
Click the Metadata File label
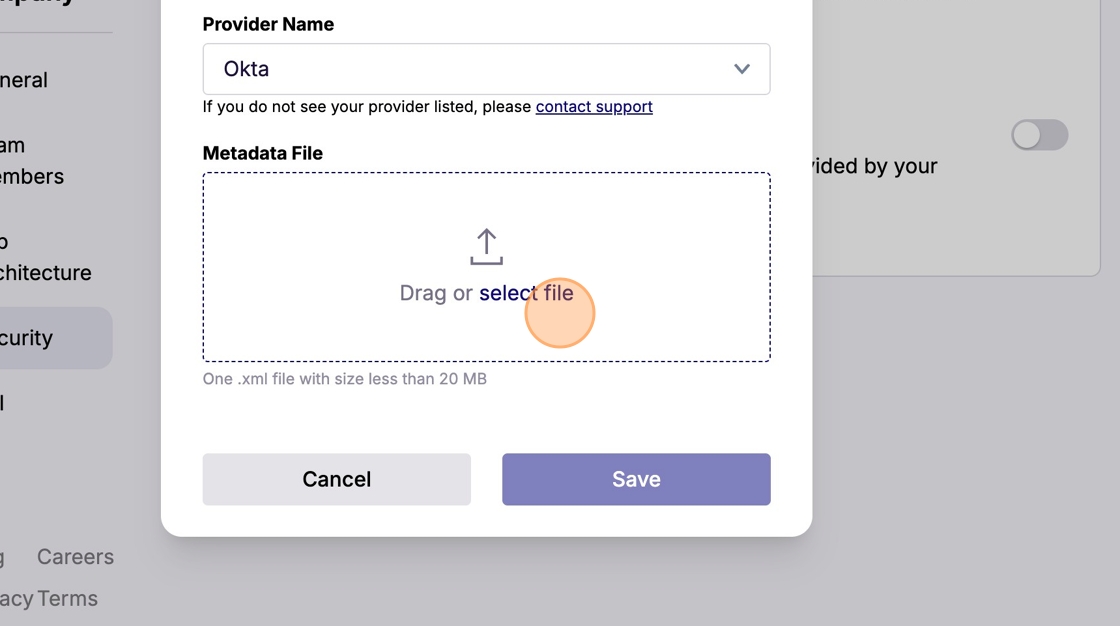click(262, 153)
